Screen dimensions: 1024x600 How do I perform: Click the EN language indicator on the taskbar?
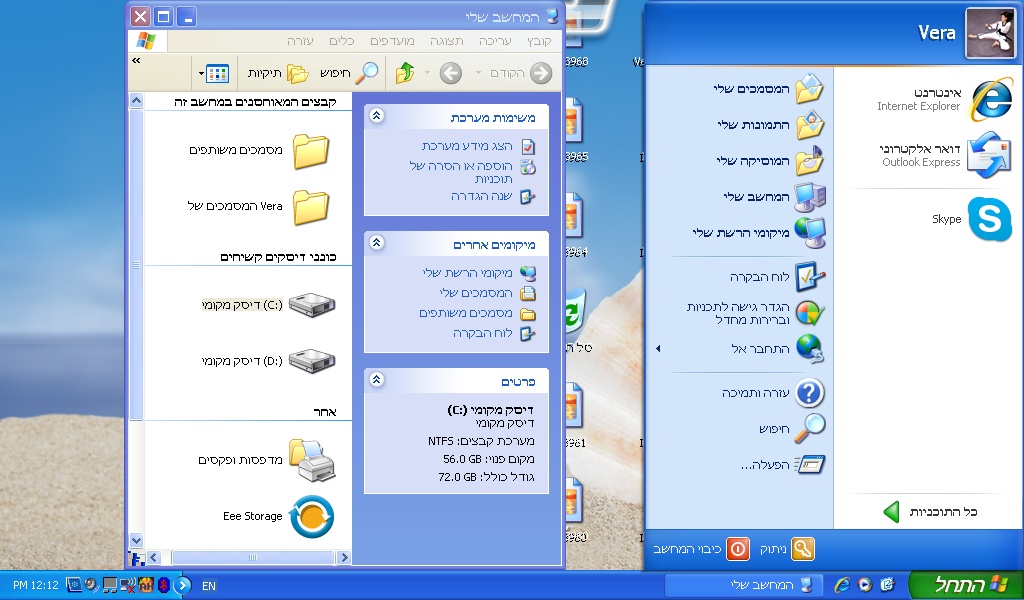(x=209, y=585)
